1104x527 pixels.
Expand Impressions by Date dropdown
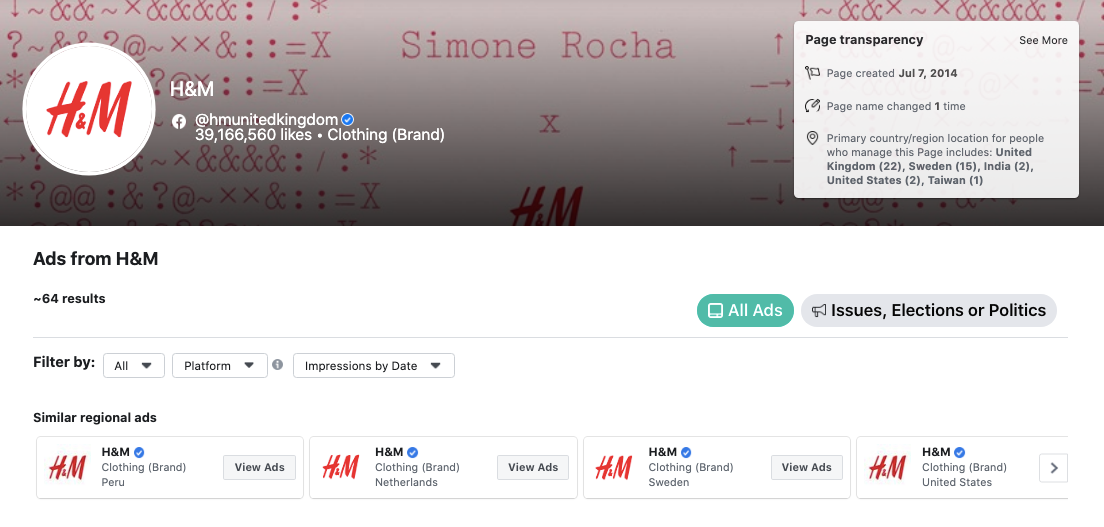tap(374, 366)
